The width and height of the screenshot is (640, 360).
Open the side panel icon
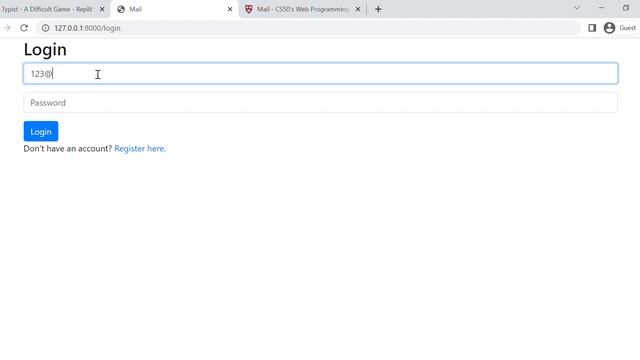pos(592,28)
